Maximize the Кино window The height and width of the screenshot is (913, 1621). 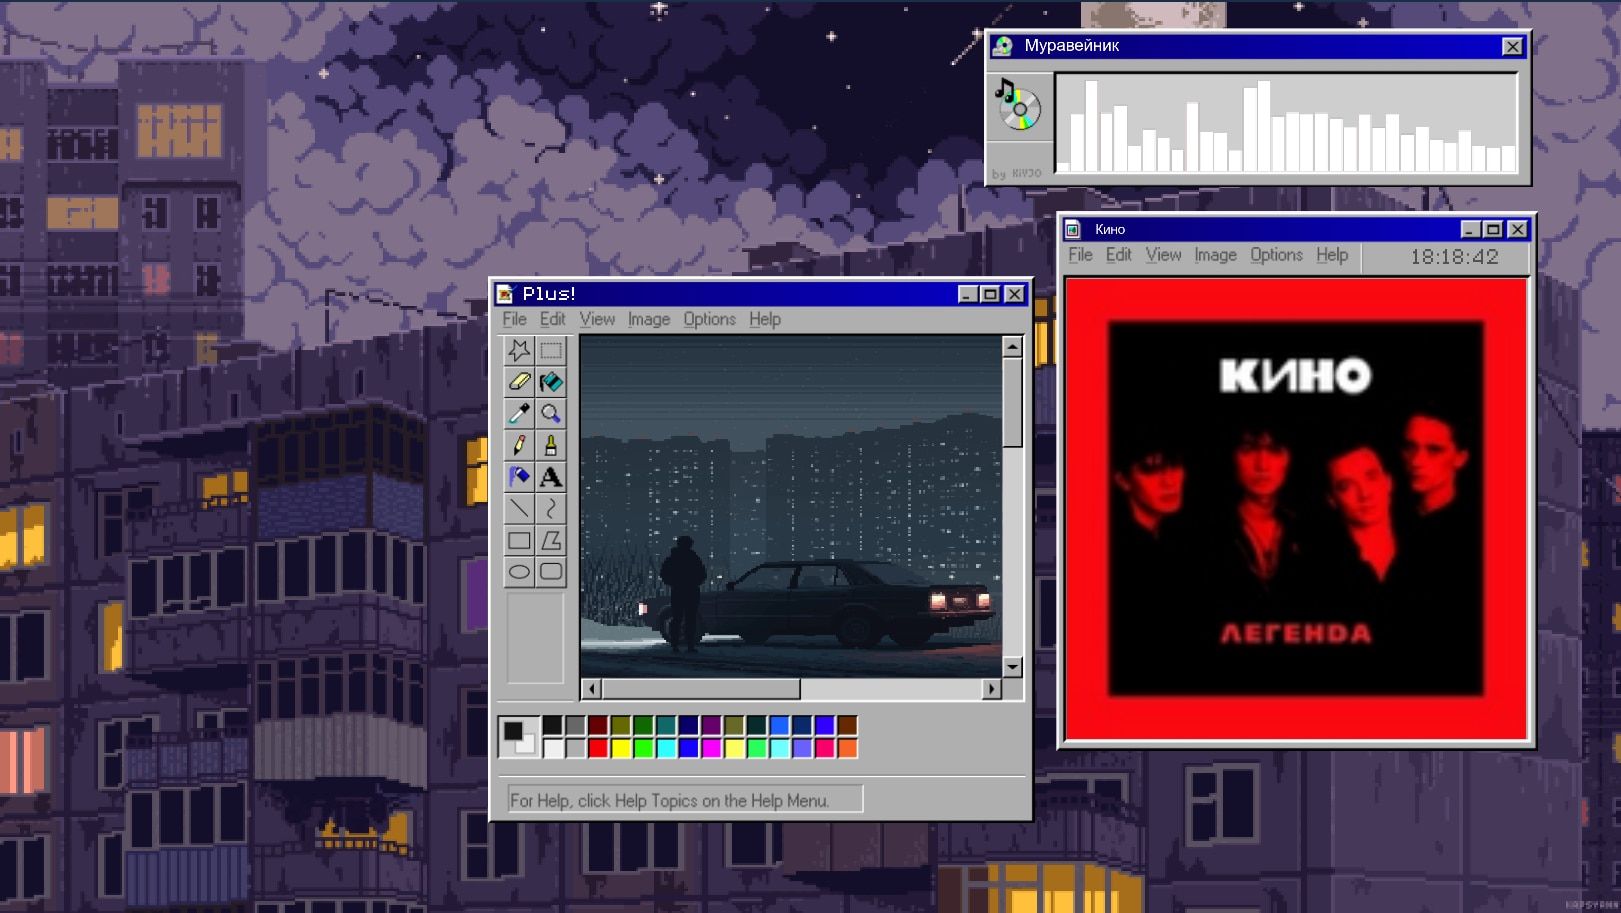[1493, 229]
